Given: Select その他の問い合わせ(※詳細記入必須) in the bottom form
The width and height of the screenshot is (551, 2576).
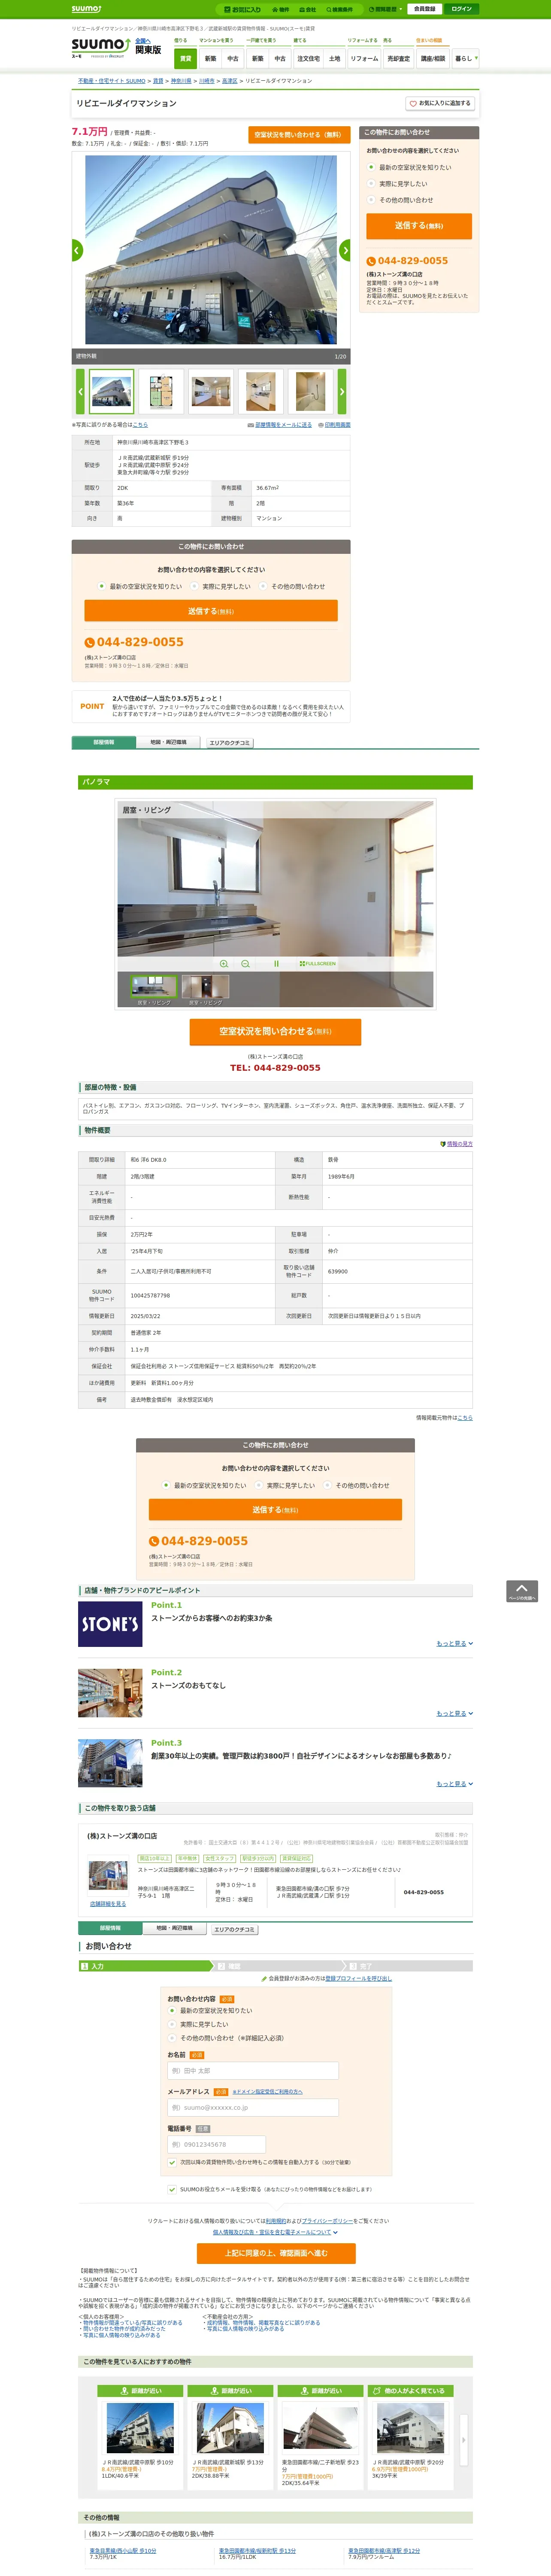Looking at the screenshot, I should pyautogui.click(x=173, y=2038).
